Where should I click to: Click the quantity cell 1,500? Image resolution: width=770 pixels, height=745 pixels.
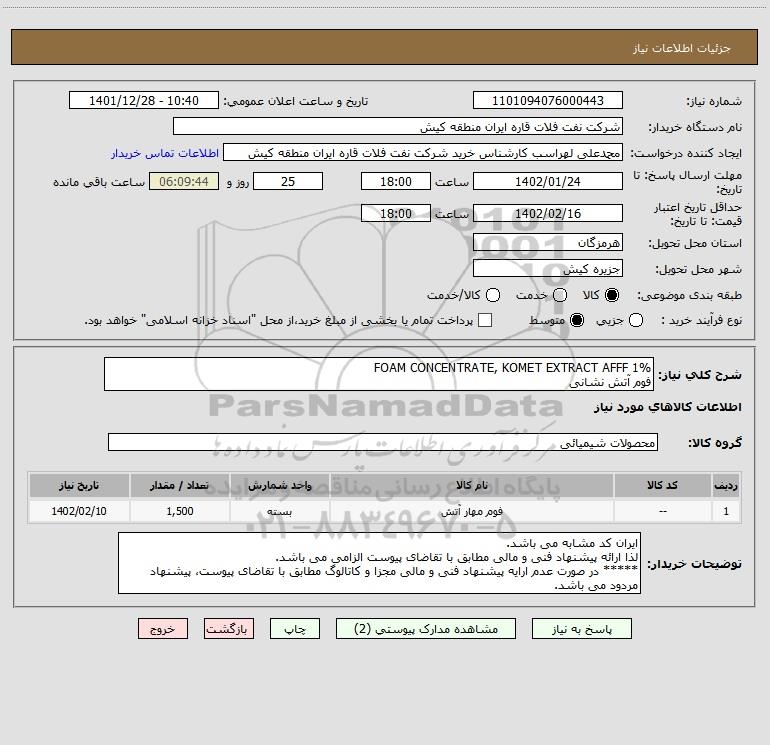click(180, 511)
